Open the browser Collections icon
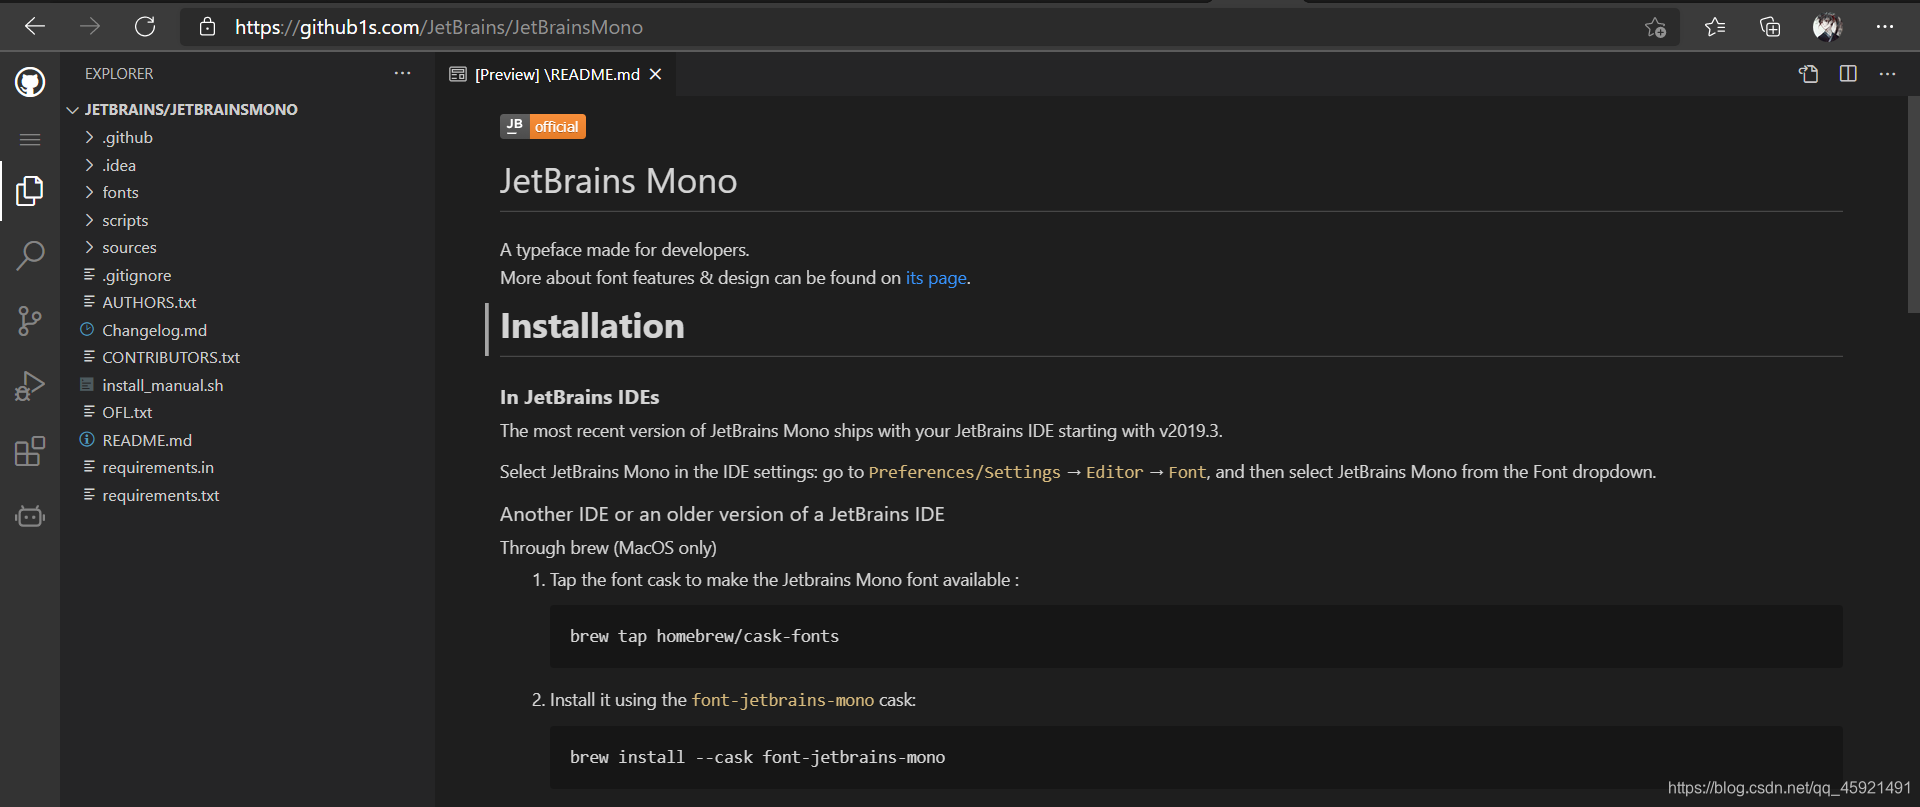 click(1770, 27)
